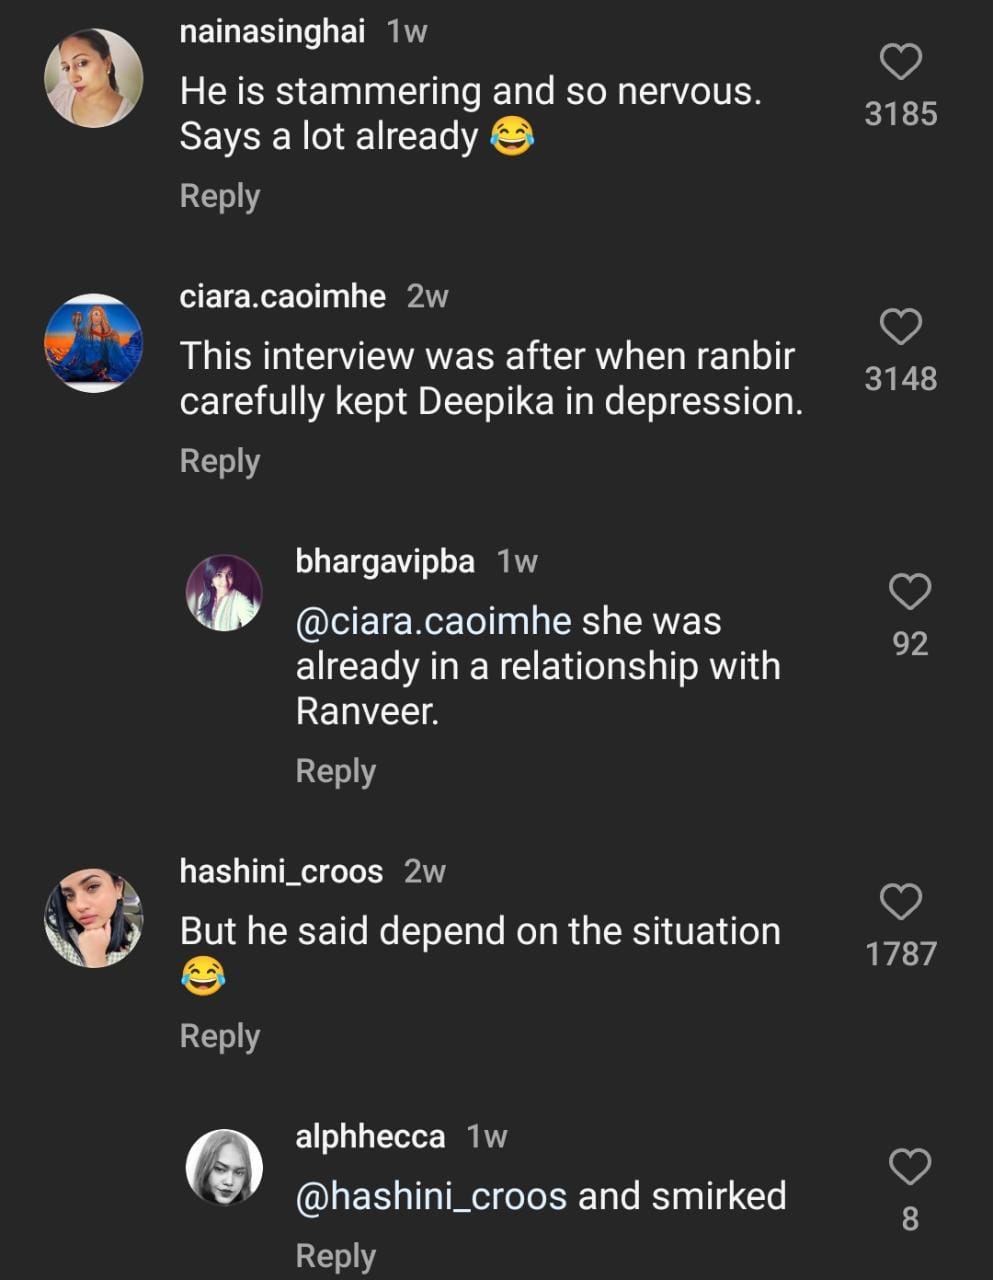Screen dimensions: 993x1280
Task: Reply to alphhecca's comment
Action: click(x=335, y=1256)
